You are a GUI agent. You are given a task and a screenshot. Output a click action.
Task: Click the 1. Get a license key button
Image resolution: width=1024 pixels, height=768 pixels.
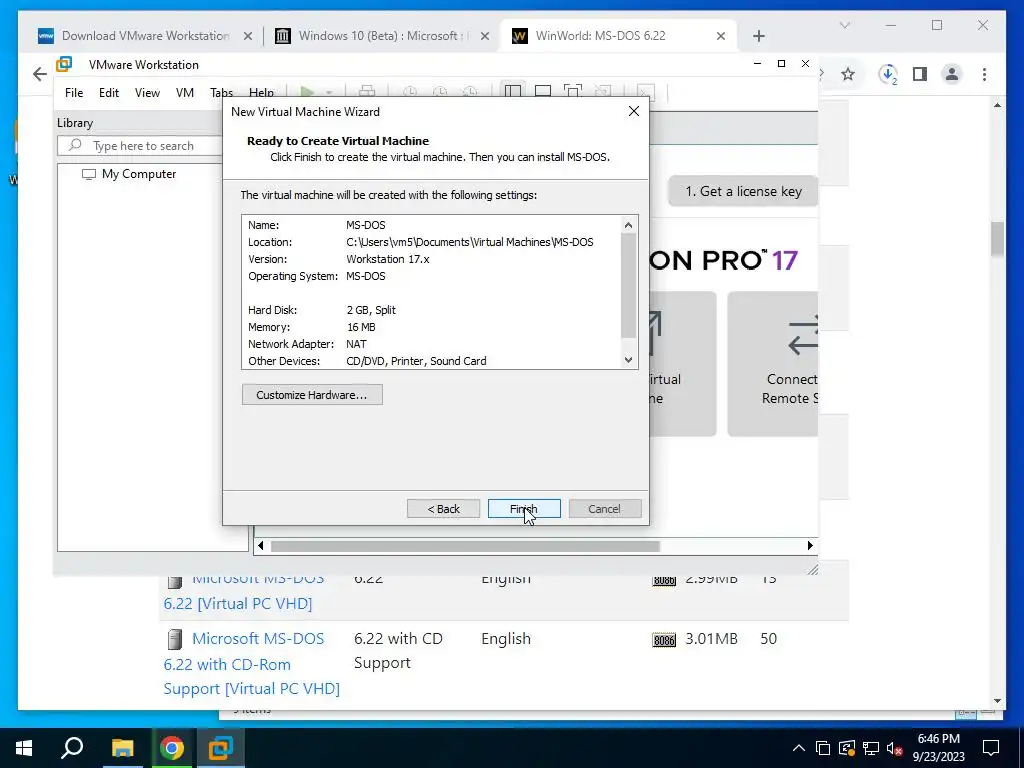tap(743, 191)
